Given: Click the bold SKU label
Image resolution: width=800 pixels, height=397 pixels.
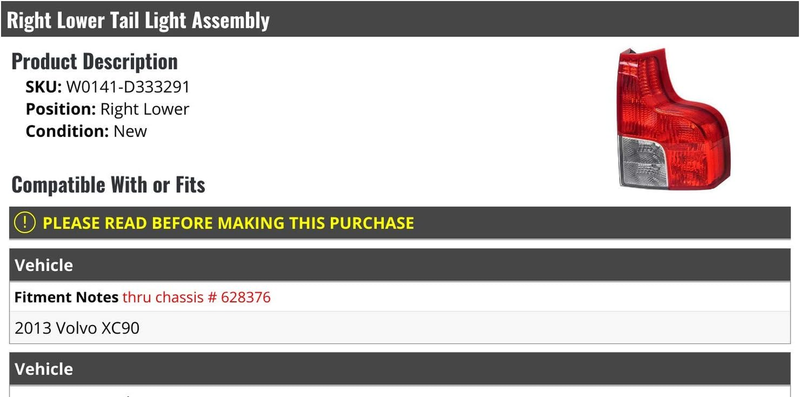Looking at the screenshot, I should point(43,87).
